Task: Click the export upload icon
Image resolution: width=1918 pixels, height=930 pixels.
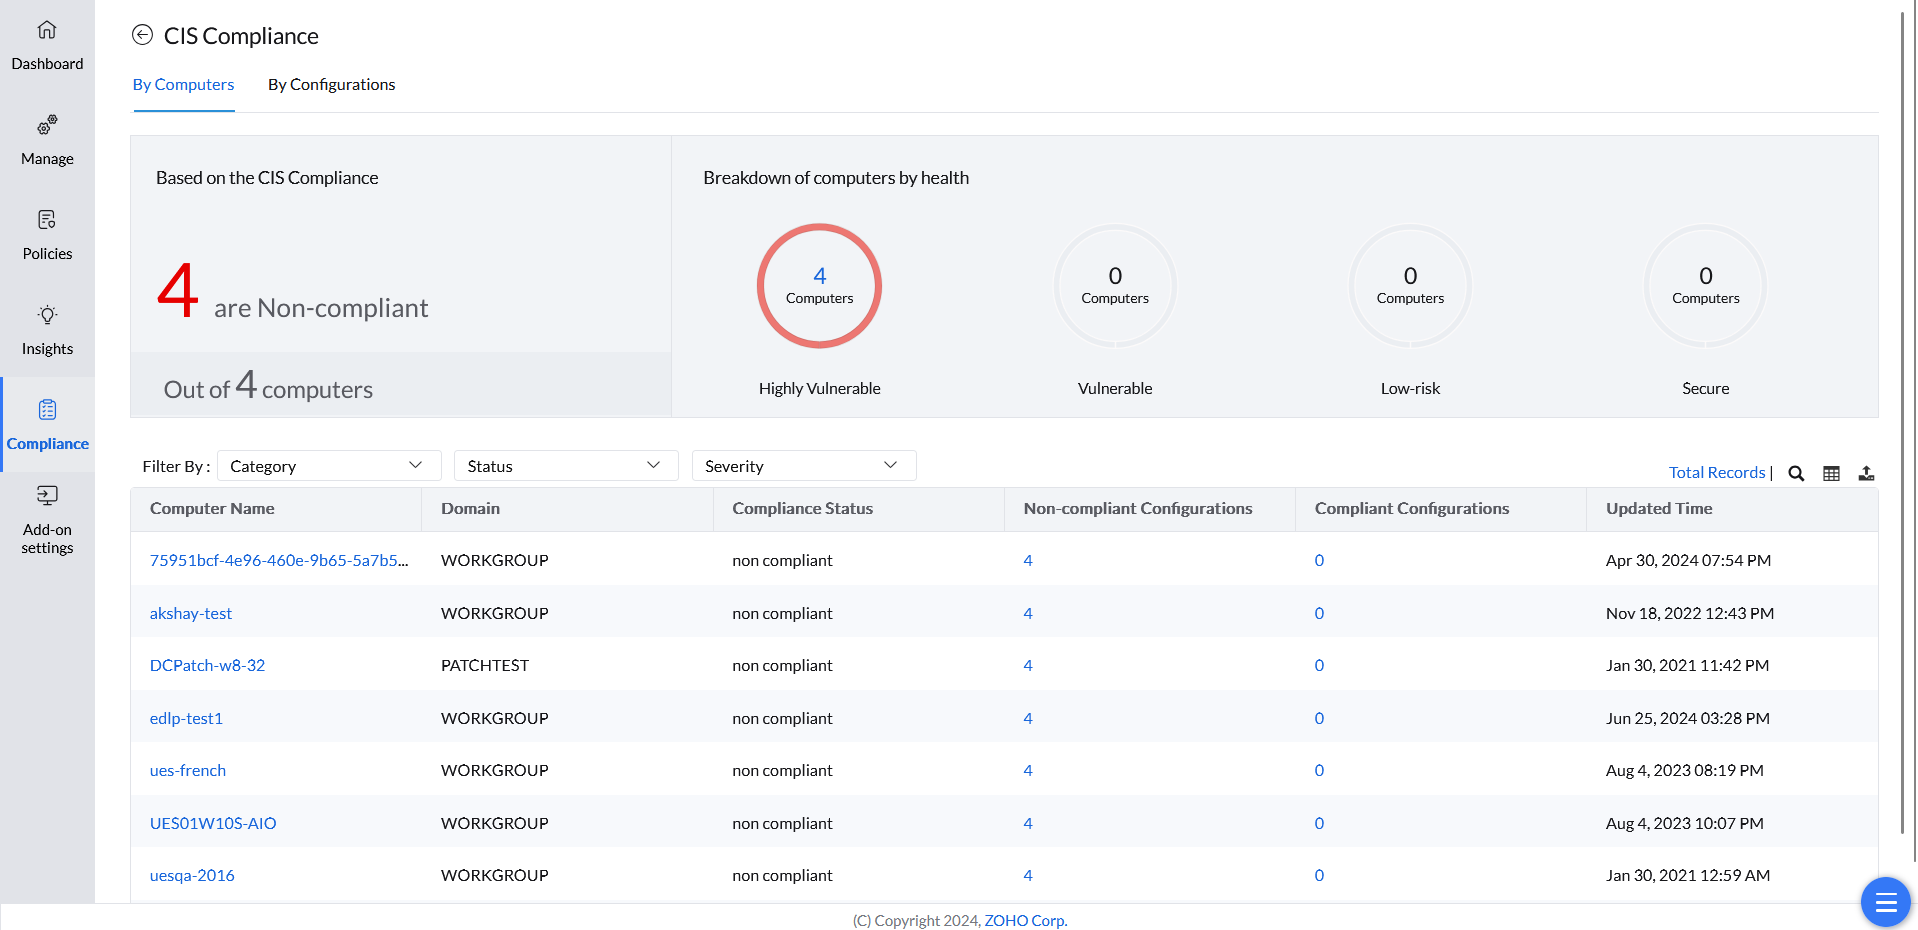Action: pyautogui.click(x=1866, y=473)
